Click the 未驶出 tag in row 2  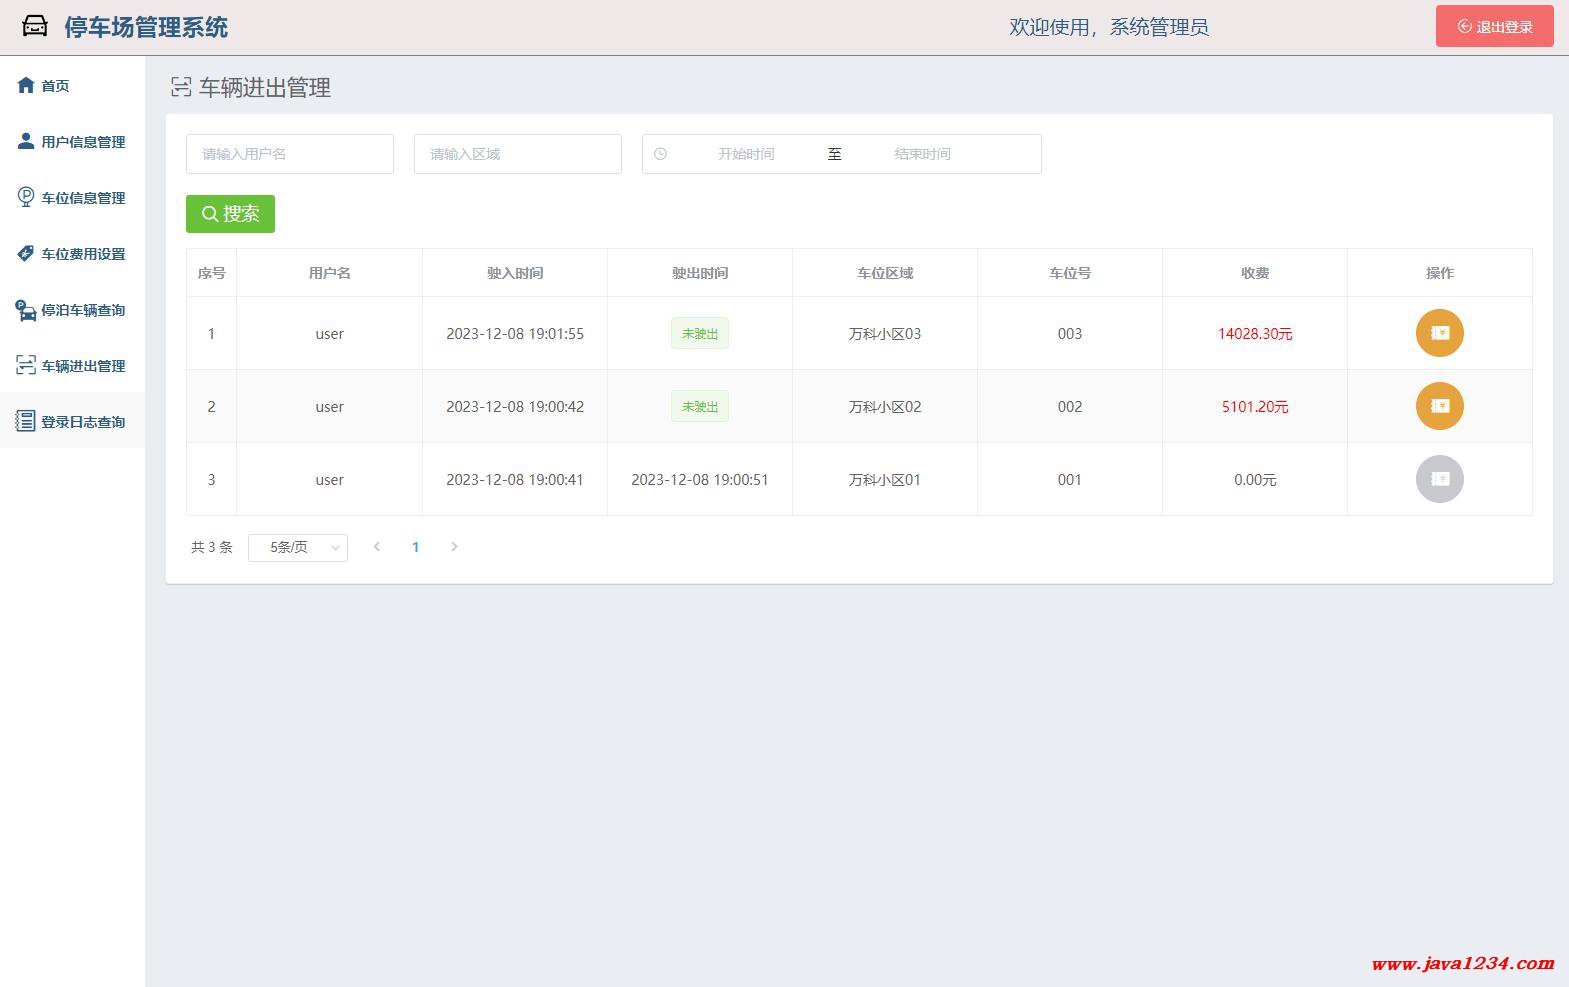click(700, 407)
